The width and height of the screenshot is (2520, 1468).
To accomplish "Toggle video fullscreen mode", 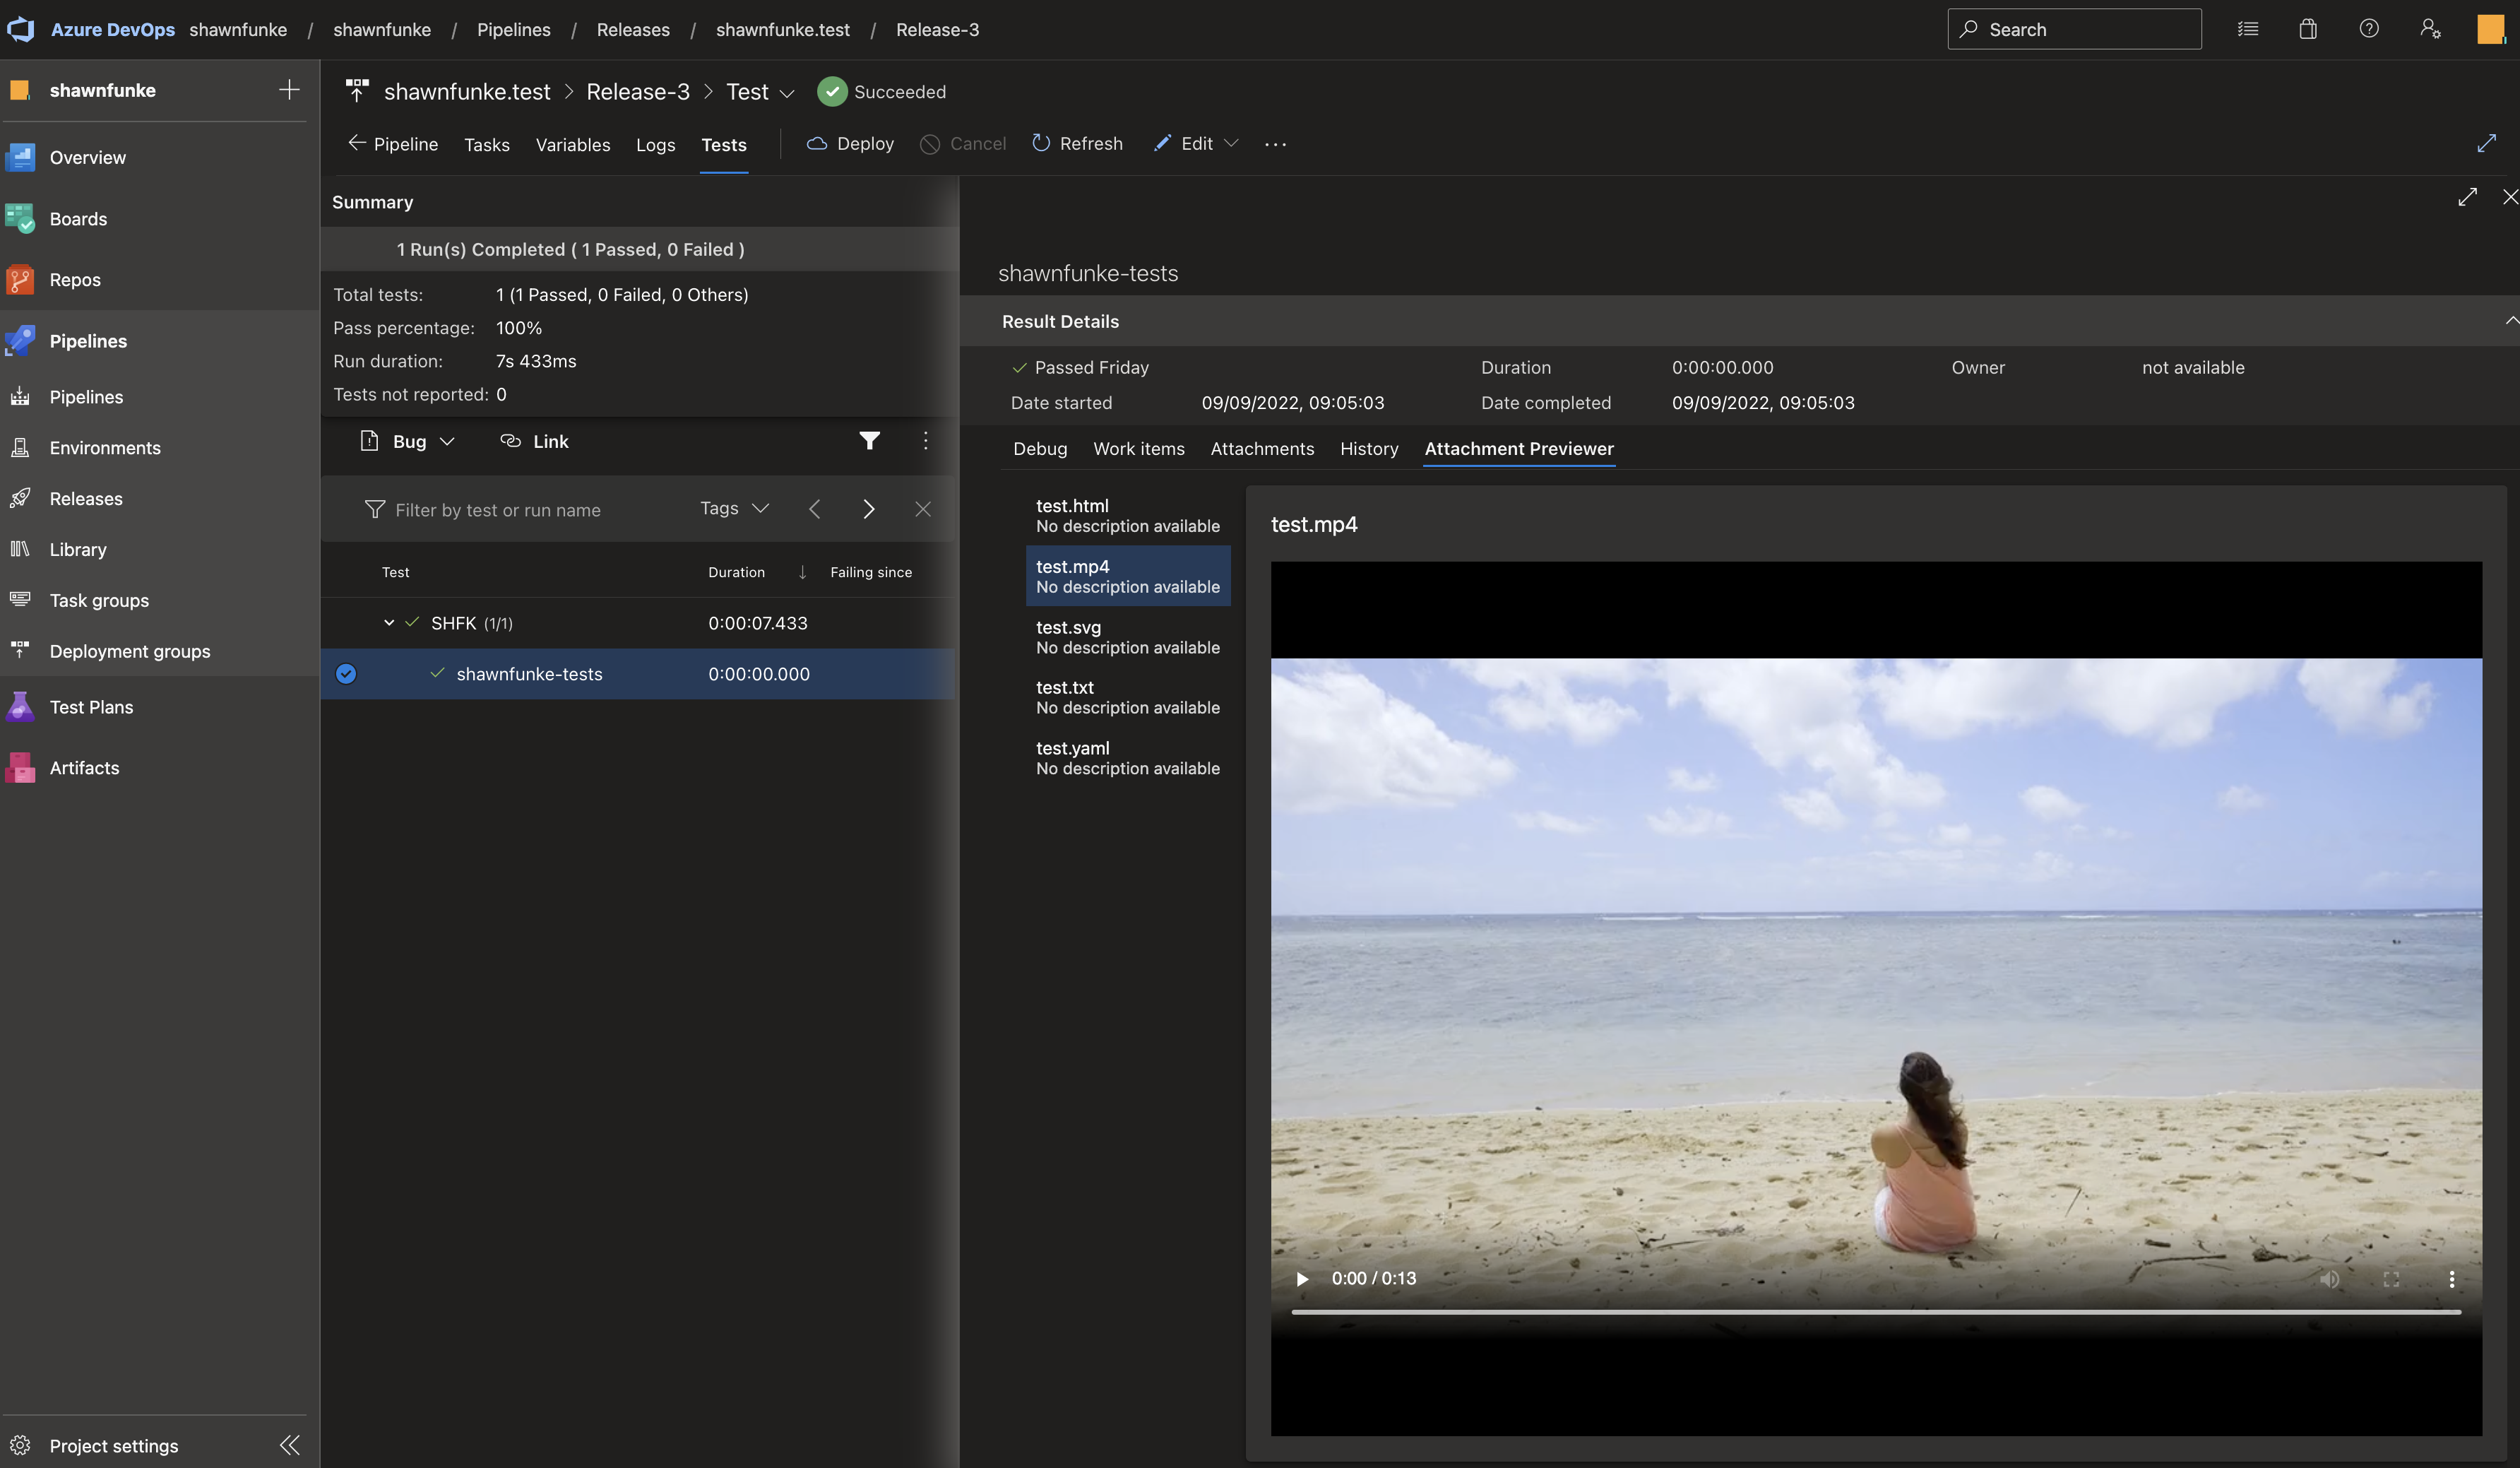I will coord(2391,1279).
